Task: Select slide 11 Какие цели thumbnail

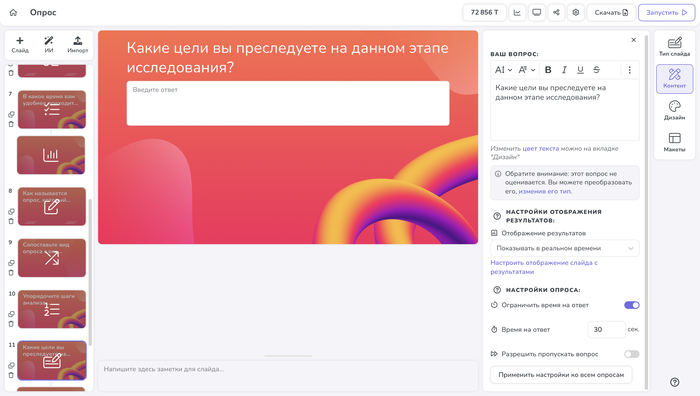Action: tap(52, 360)
